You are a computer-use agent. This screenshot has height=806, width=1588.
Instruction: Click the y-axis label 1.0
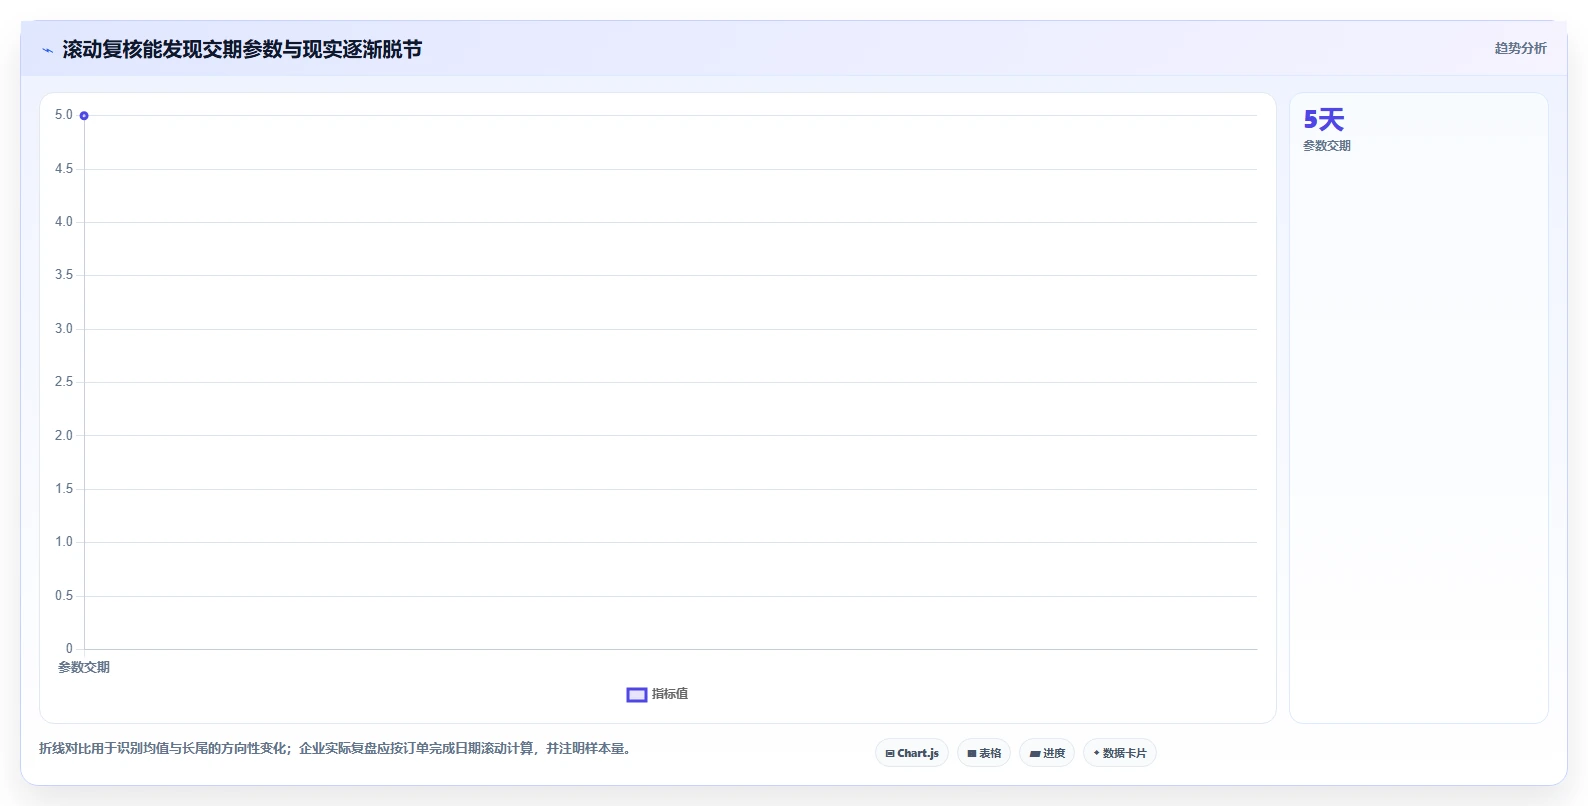(64, 542)
